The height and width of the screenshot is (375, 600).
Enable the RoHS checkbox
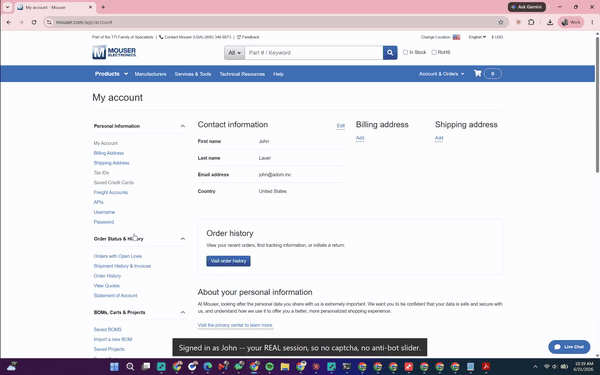point(434,52)
